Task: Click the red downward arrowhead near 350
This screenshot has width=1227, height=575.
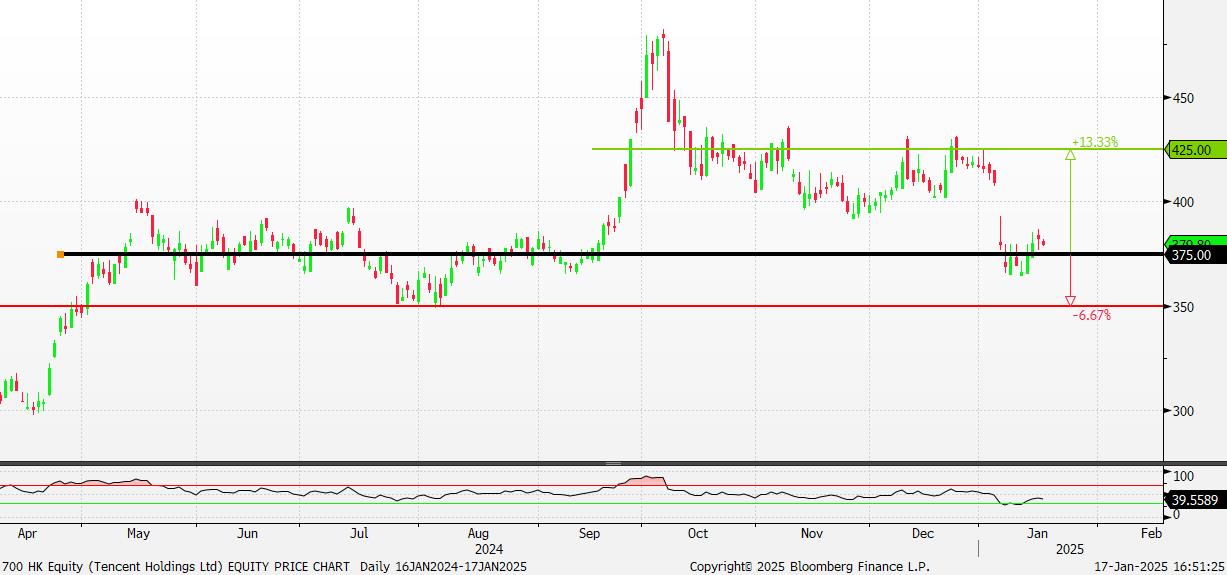Action: [x=1070, y=301]
